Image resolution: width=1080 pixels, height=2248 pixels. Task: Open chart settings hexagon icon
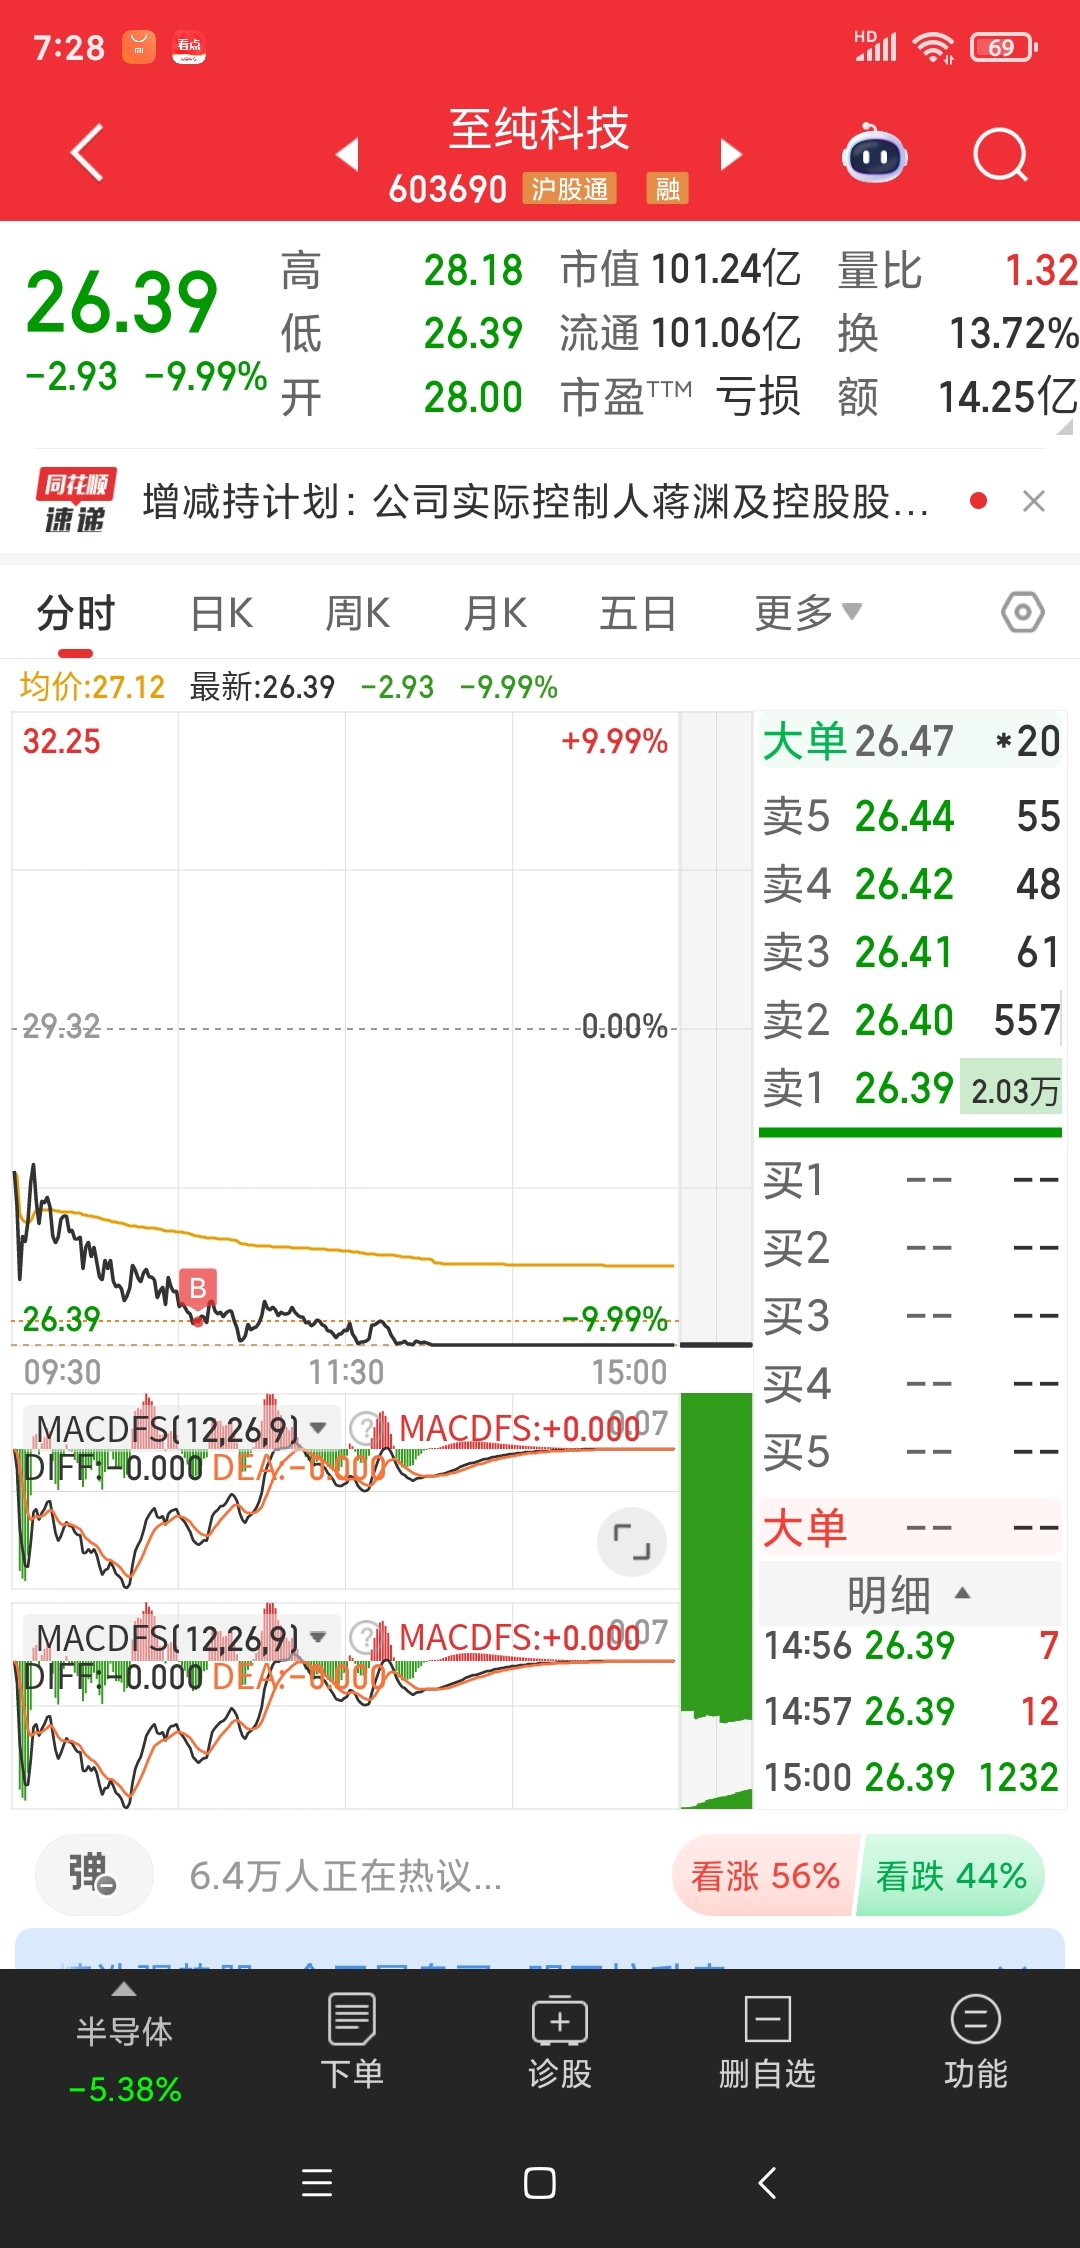1022,612
